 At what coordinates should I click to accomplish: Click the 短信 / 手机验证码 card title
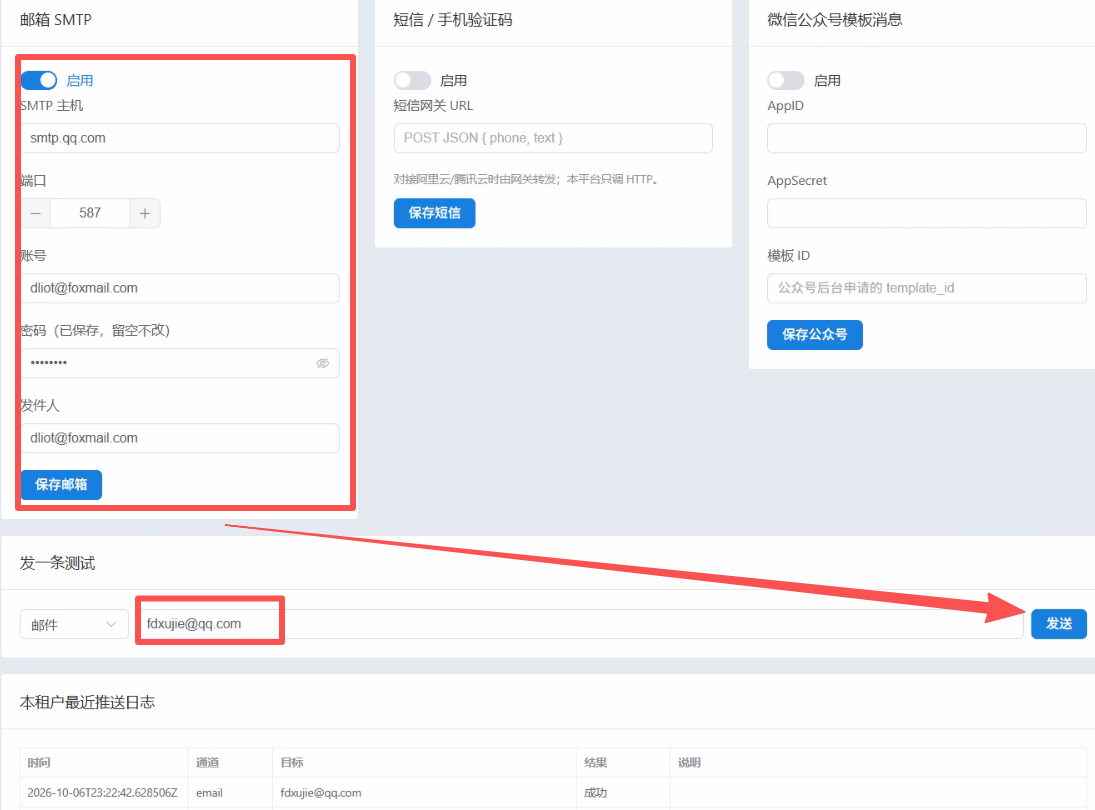pos(453,20)
